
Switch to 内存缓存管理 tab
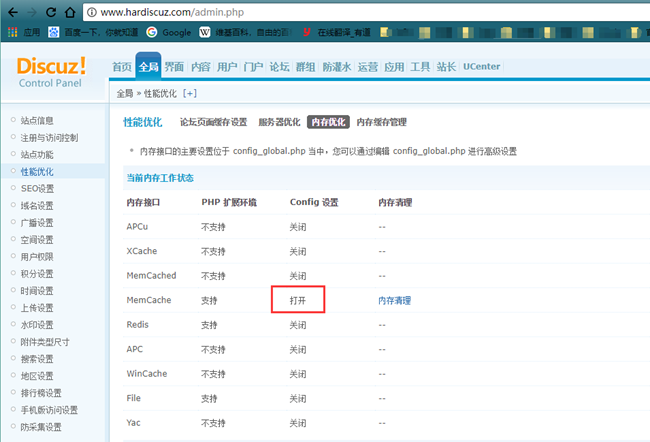(x=381, y=122)
